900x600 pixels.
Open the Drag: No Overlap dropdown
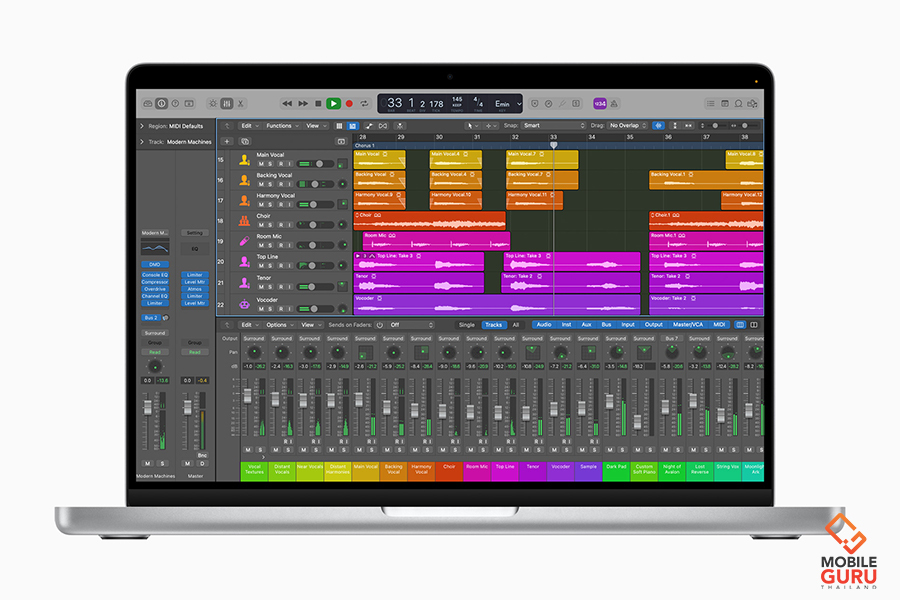[x=627, y=126]
